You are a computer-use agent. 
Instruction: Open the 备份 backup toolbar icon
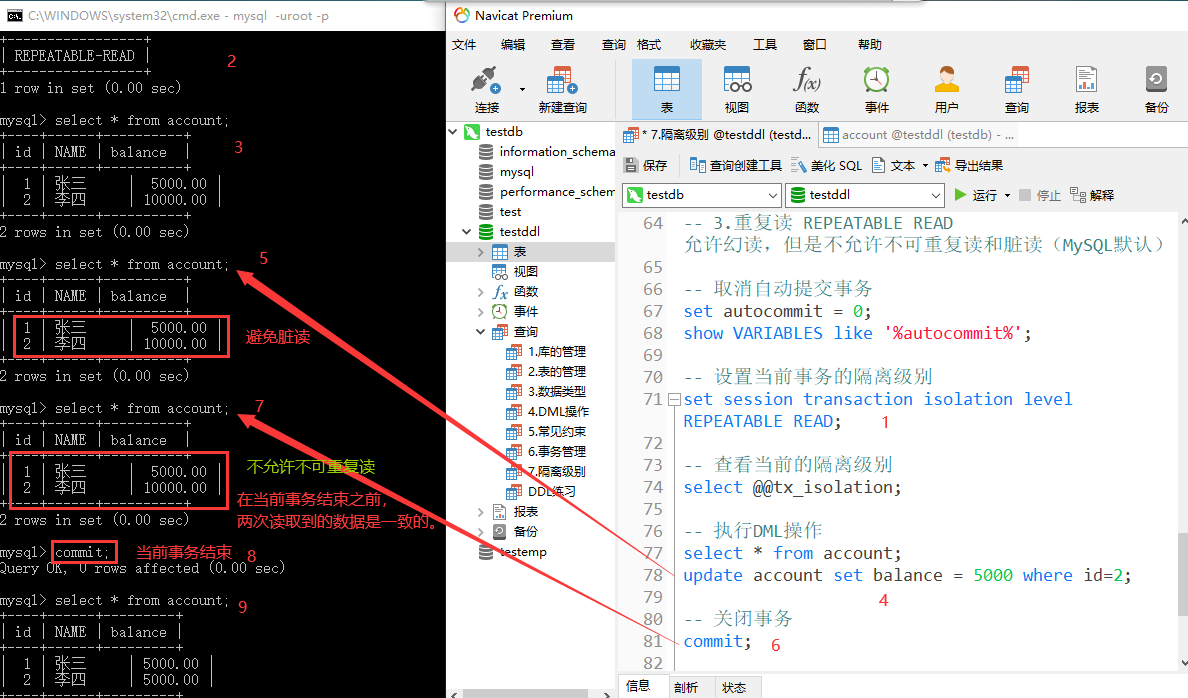(x=1156, y=89)
